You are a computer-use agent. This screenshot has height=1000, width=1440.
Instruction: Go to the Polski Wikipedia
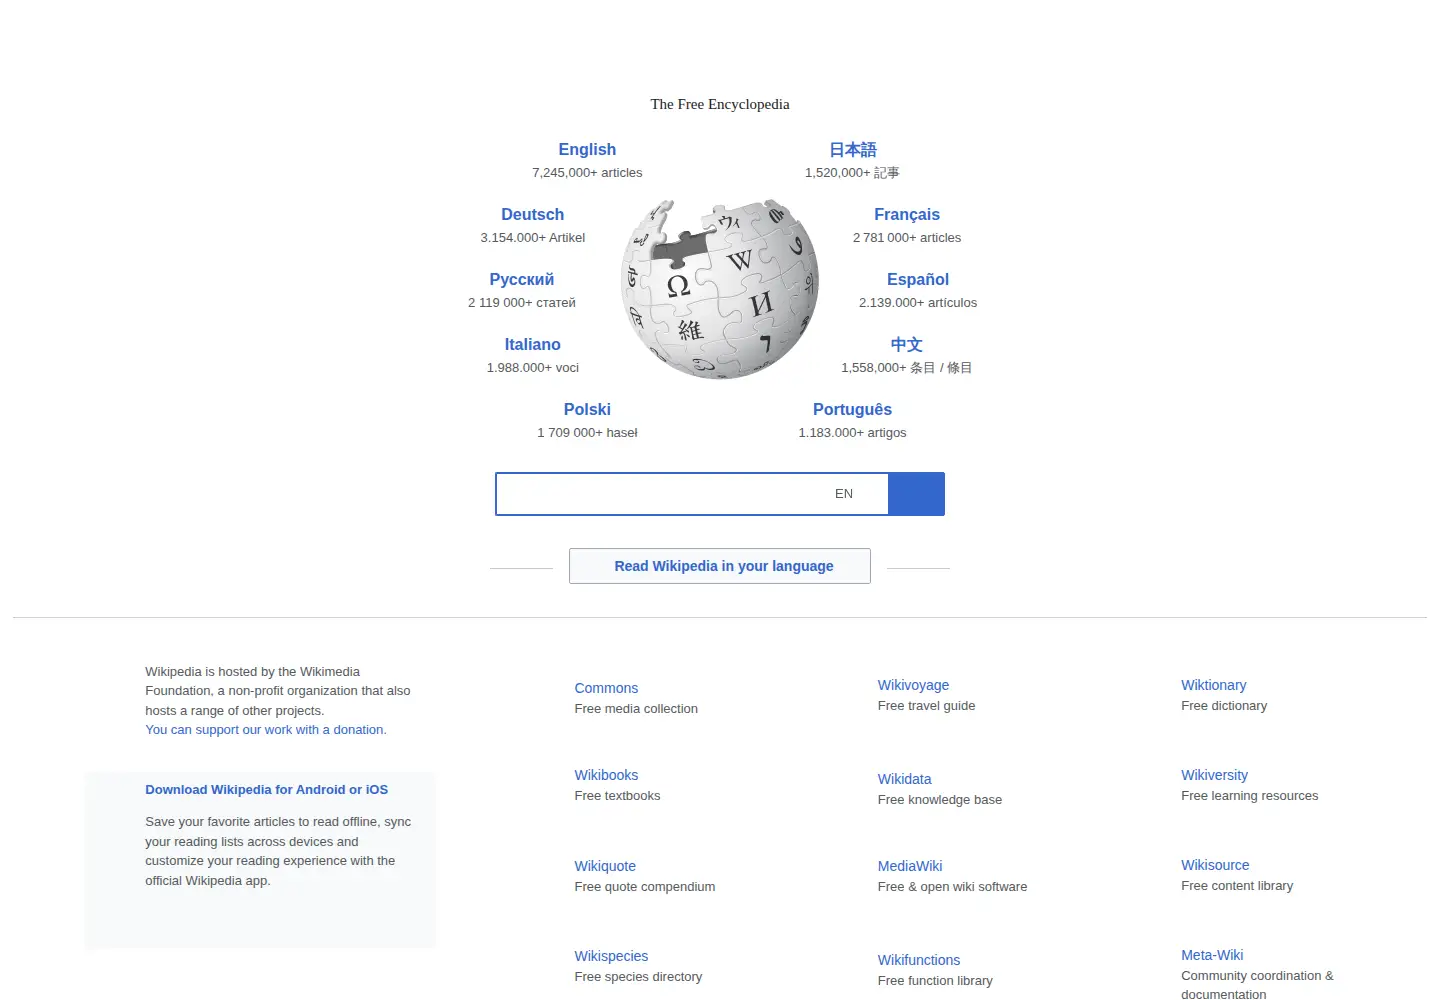587,409
